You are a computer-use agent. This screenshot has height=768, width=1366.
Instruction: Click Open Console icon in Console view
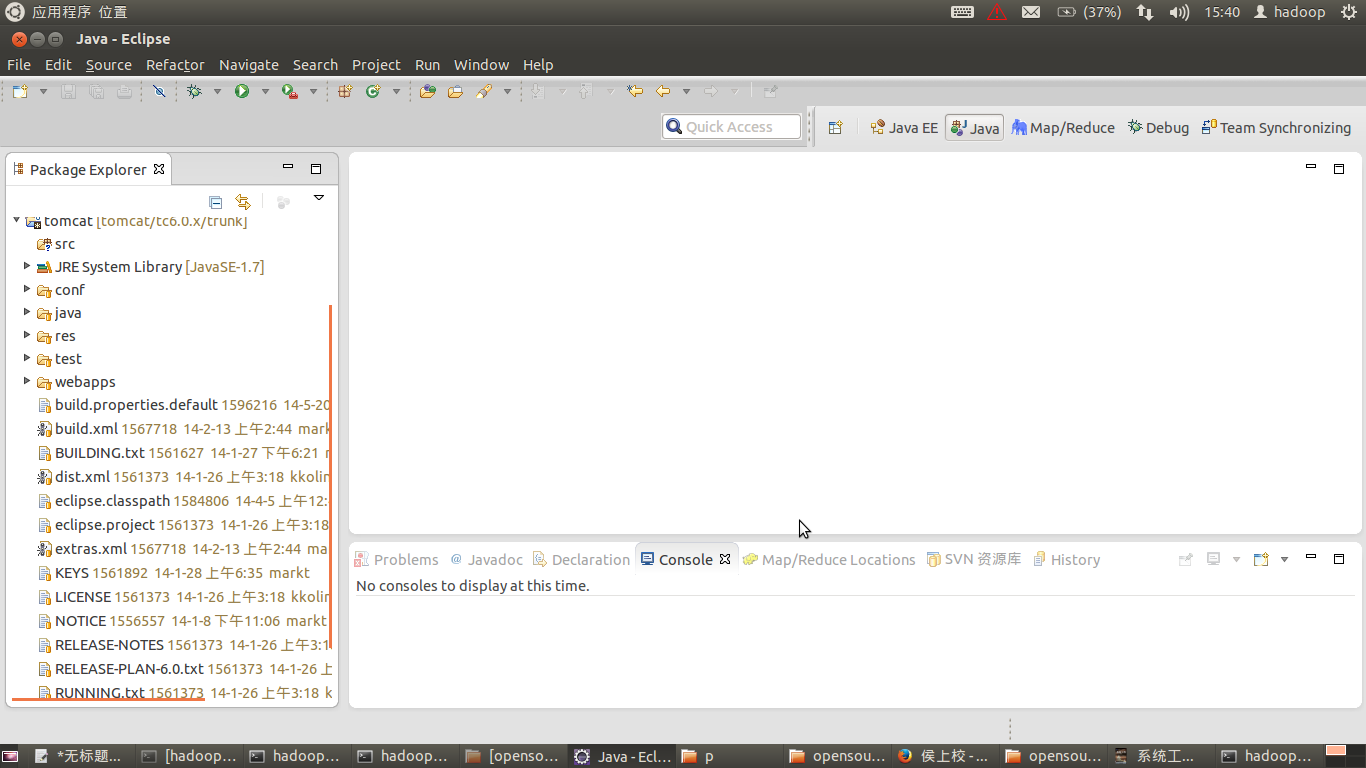coord(1261,559)
